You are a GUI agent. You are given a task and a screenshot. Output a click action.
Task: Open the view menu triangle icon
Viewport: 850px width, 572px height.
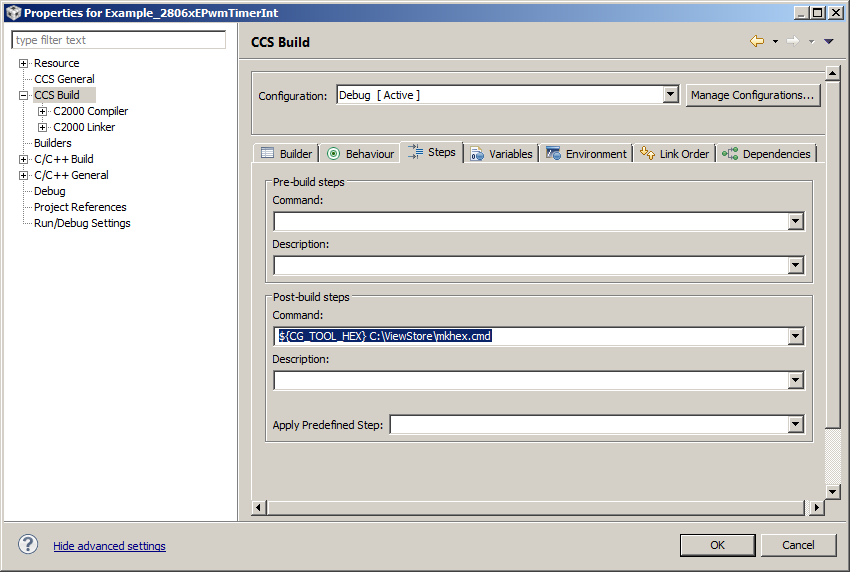point(828,41)
